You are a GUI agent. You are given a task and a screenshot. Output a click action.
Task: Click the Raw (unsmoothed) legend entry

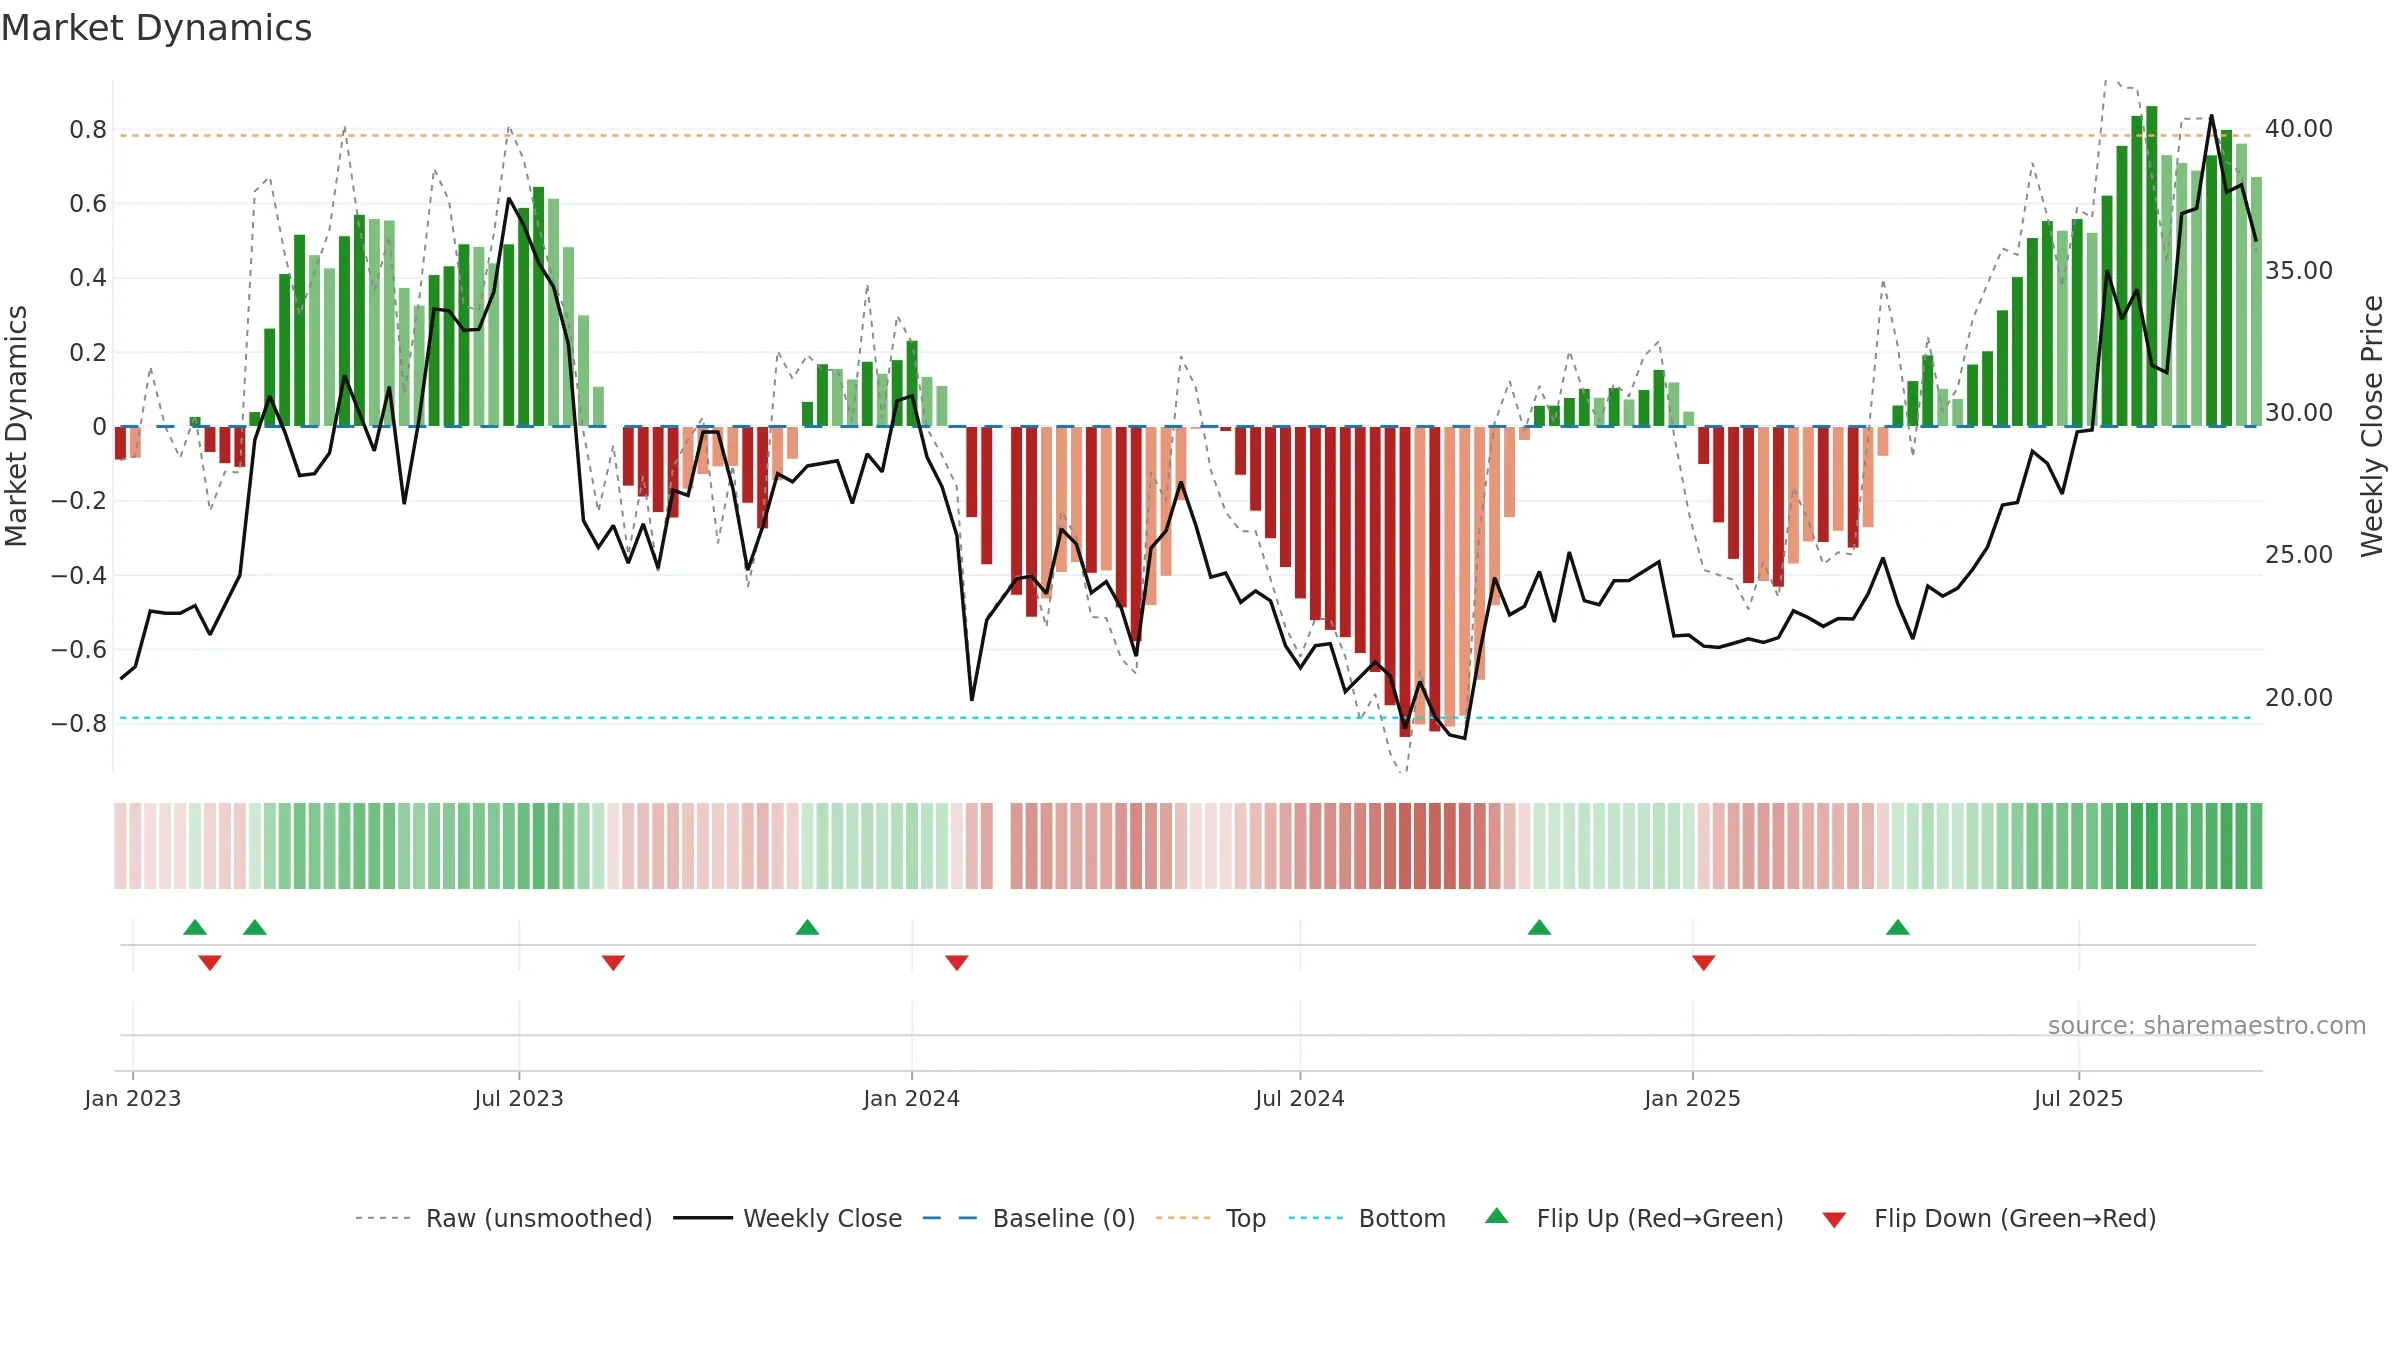point(504,1218)
